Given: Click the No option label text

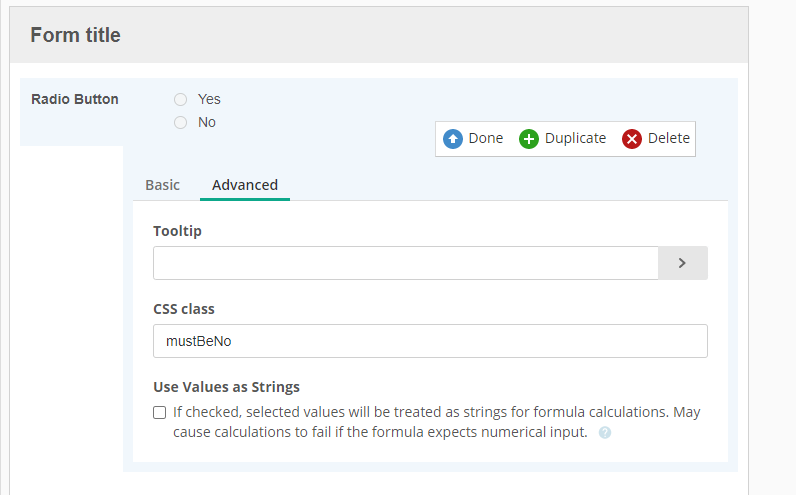Looking at the screenshot, I should pyautogui.click(x=207, y=122).
